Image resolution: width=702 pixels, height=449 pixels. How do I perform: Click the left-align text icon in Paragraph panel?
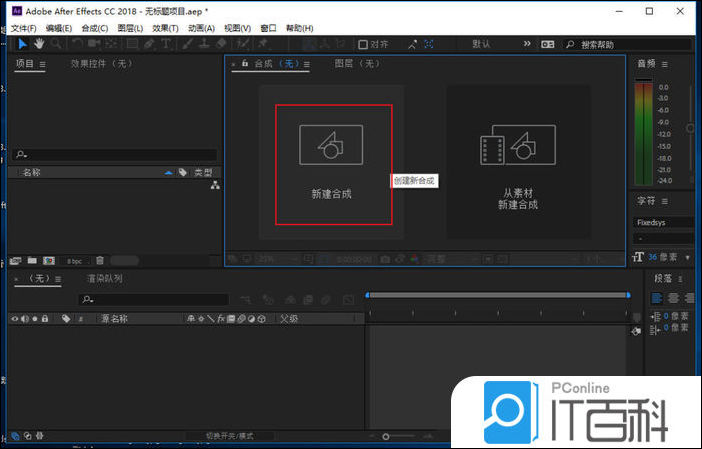click(x=658, y=298)
